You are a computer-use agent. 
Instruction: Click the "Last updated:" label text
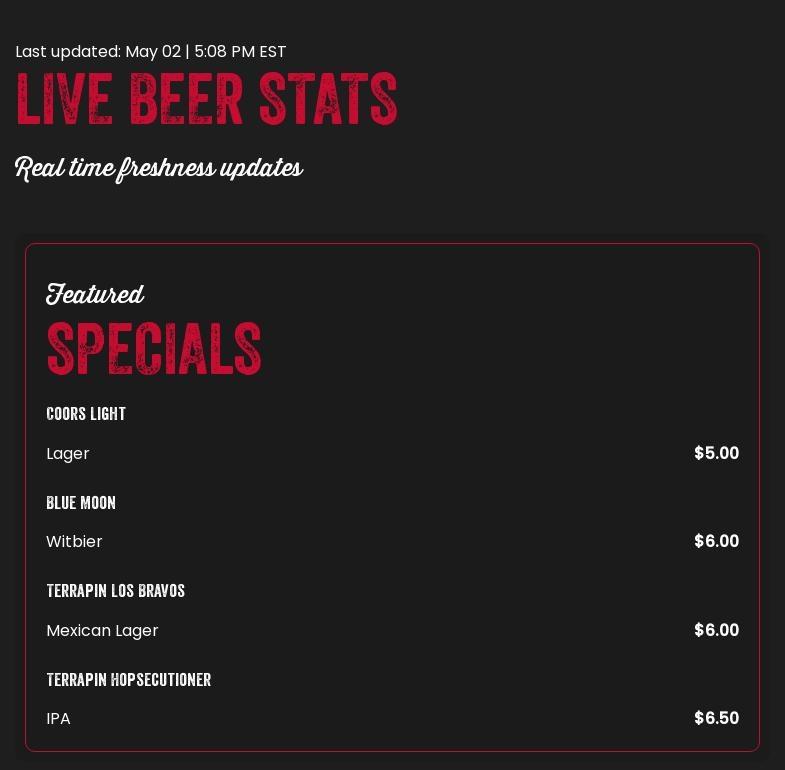(68, 52)
